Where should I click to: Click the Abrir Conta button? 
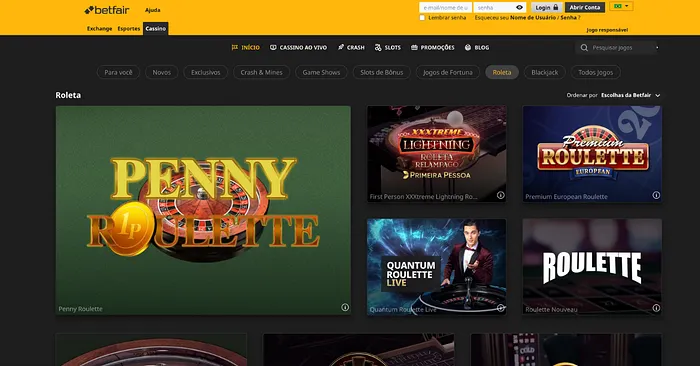(x=585, y=8)
